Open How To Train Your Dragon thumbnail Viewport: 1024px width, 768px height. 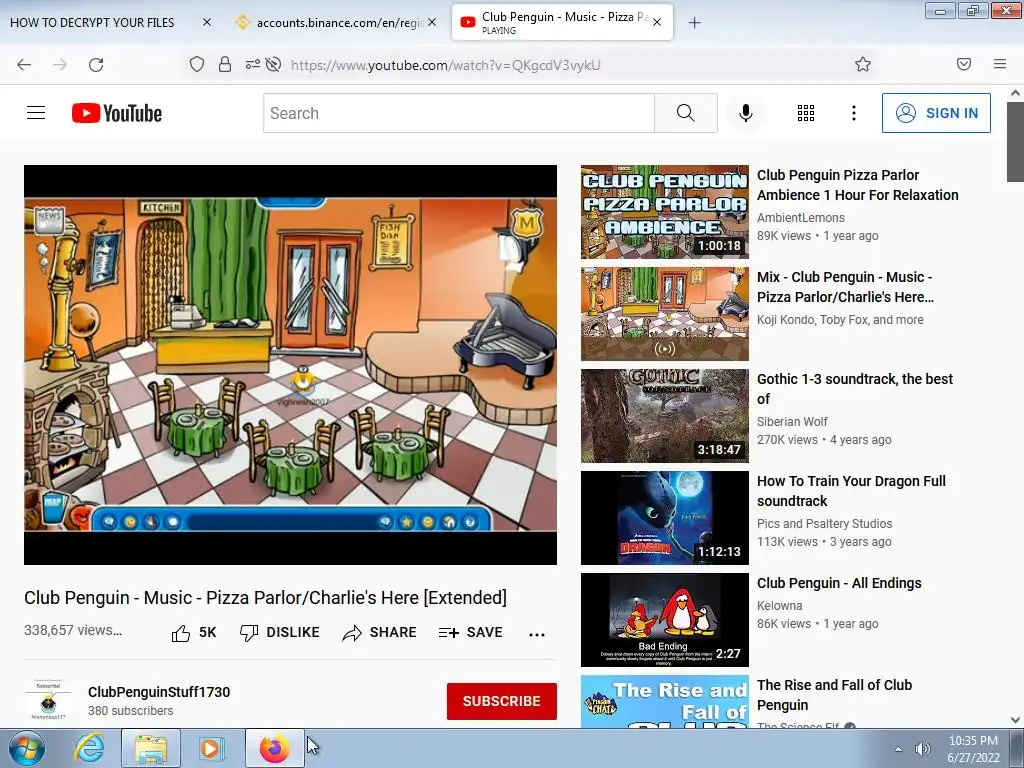click(x=665, y=518)
